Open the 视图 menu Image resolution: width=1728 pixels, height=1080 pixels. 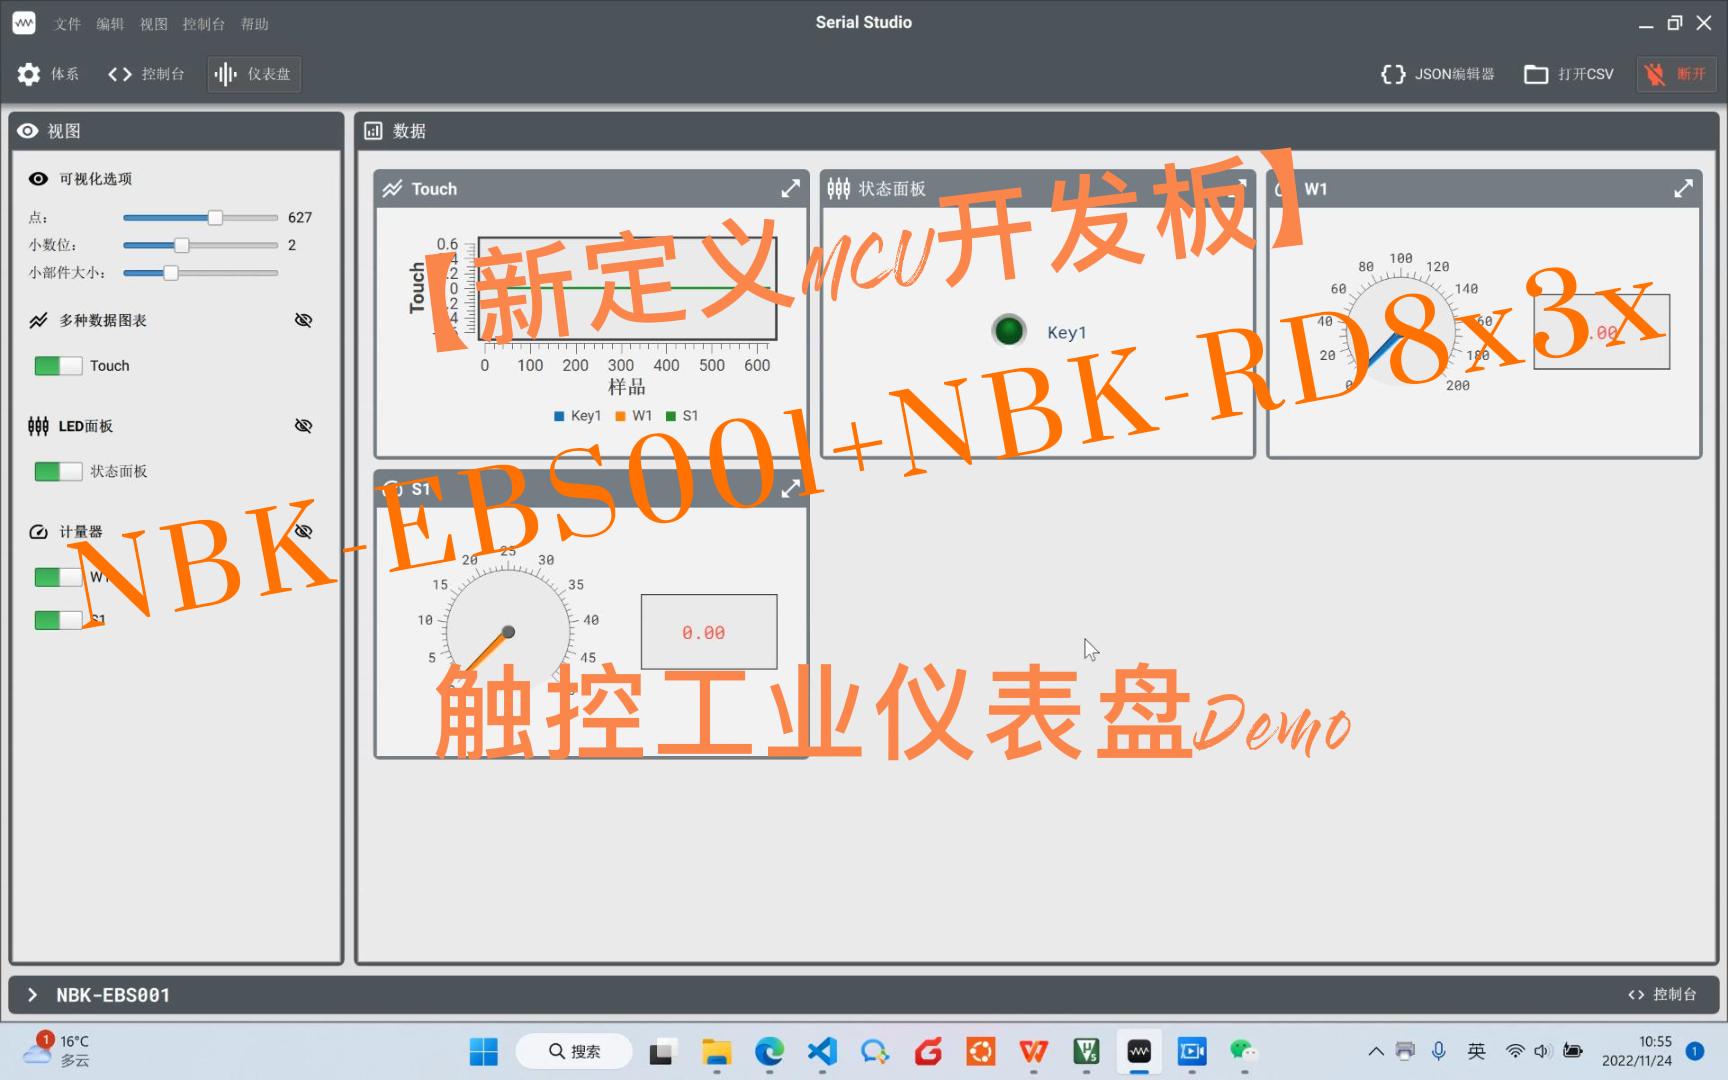[x=153, y=24]
